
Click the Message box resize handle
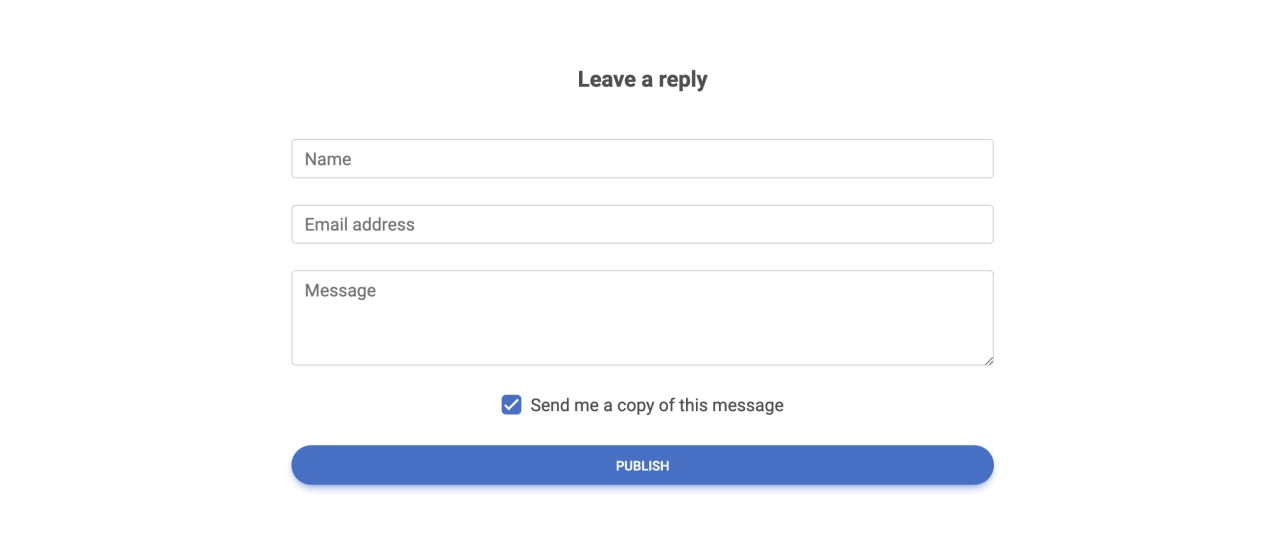point(988,360)
